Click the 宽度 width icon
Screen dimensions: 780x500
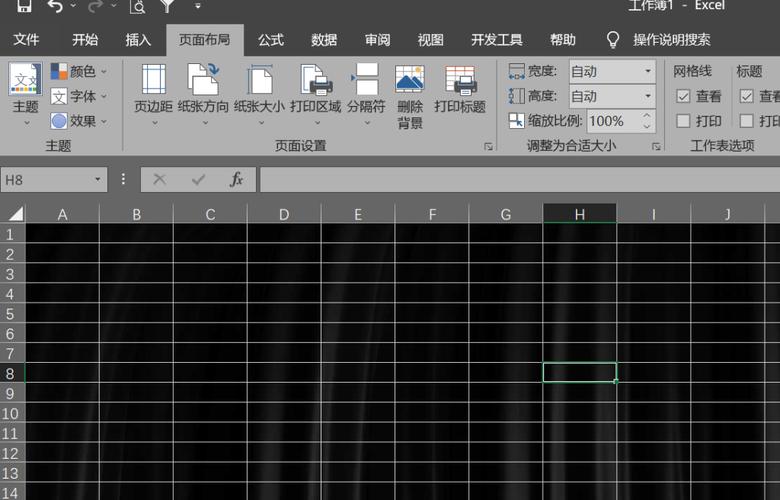point(516,71)
